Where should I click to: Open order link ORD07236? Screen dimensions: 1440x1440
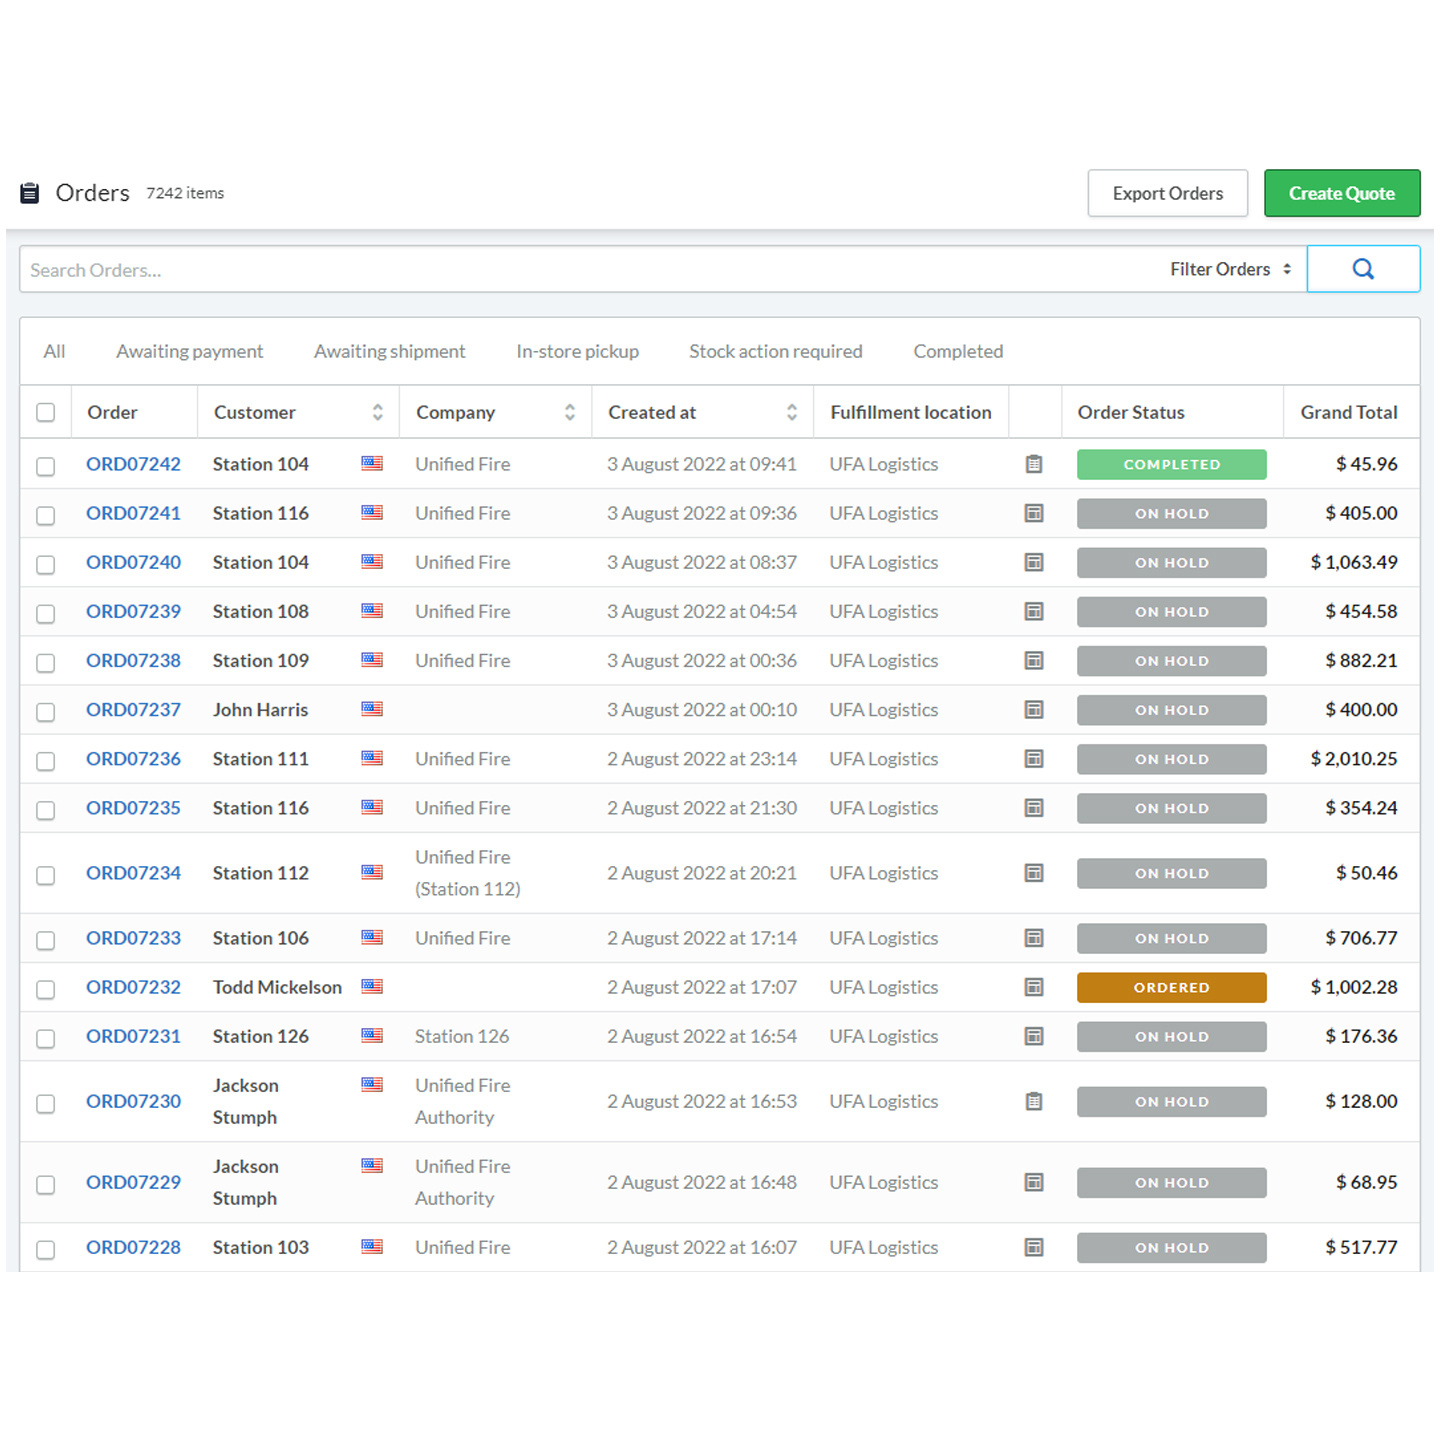pos(133,759)
